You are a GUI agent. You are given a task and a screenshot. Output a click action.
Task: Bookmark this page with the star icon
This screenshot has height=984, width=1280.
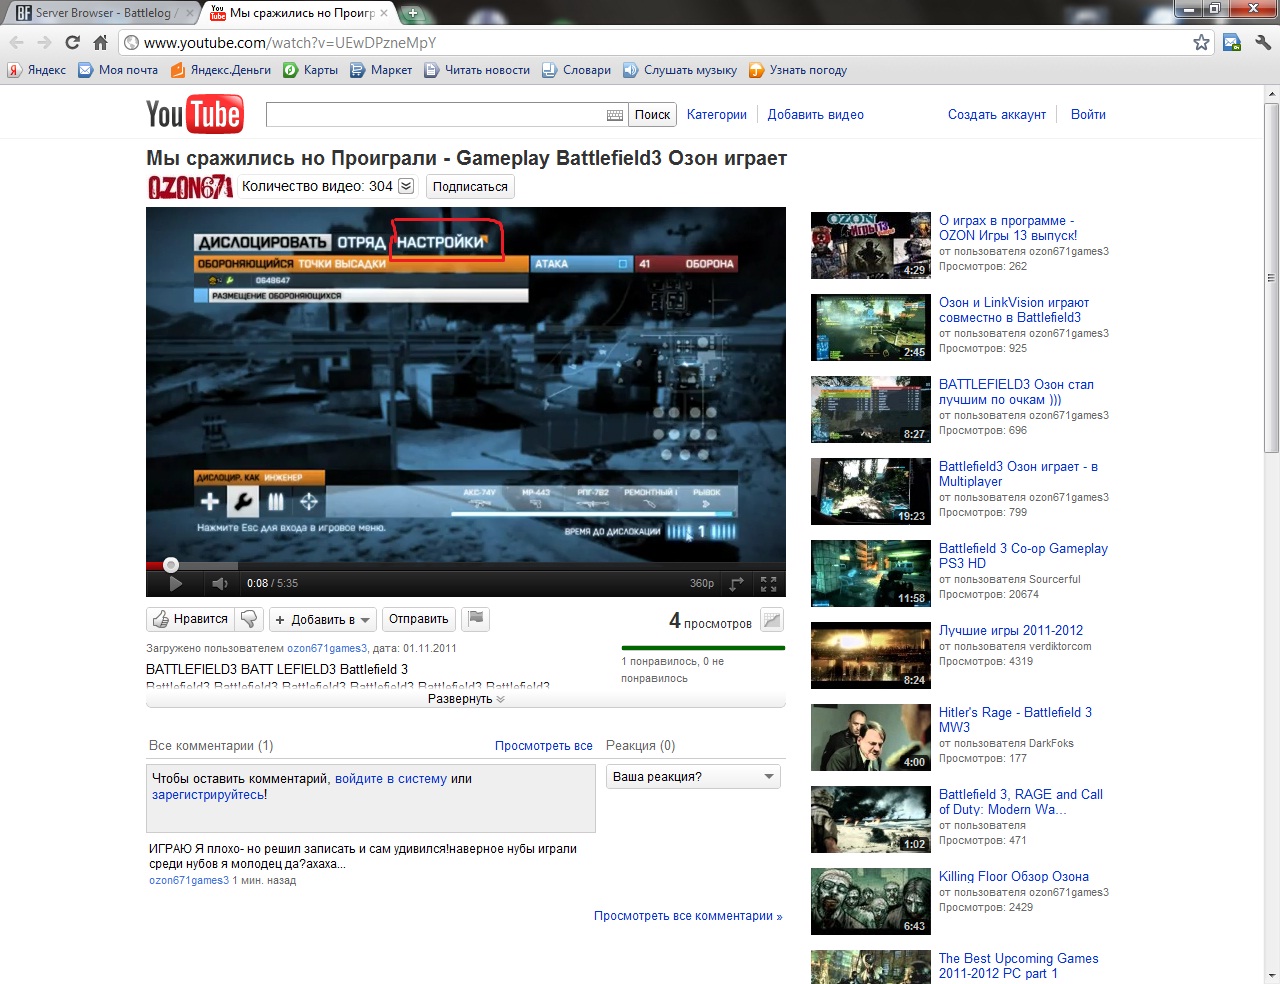pyautogui.click(x=1201, y=42)
